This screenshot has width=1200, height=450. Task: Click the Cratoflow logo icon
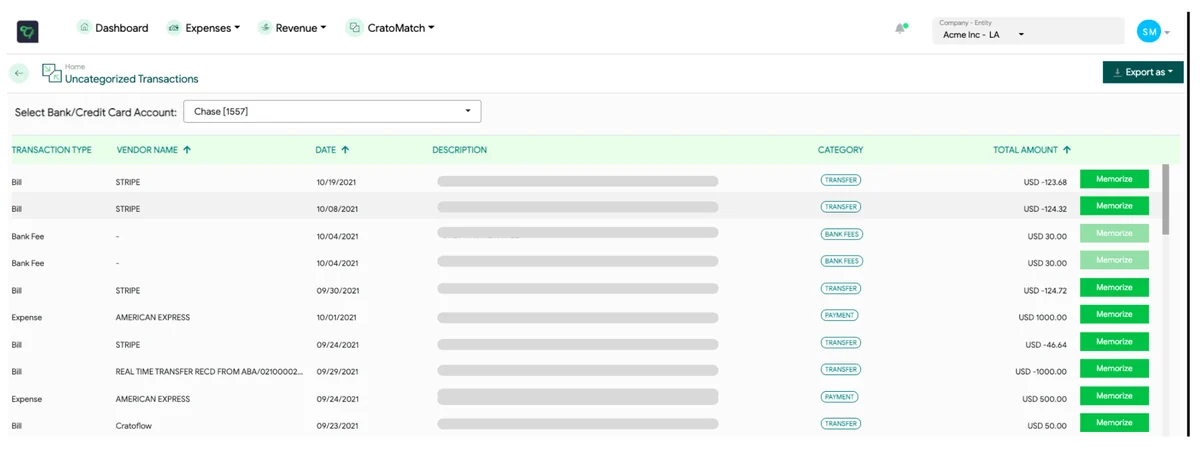click(27, 32)
